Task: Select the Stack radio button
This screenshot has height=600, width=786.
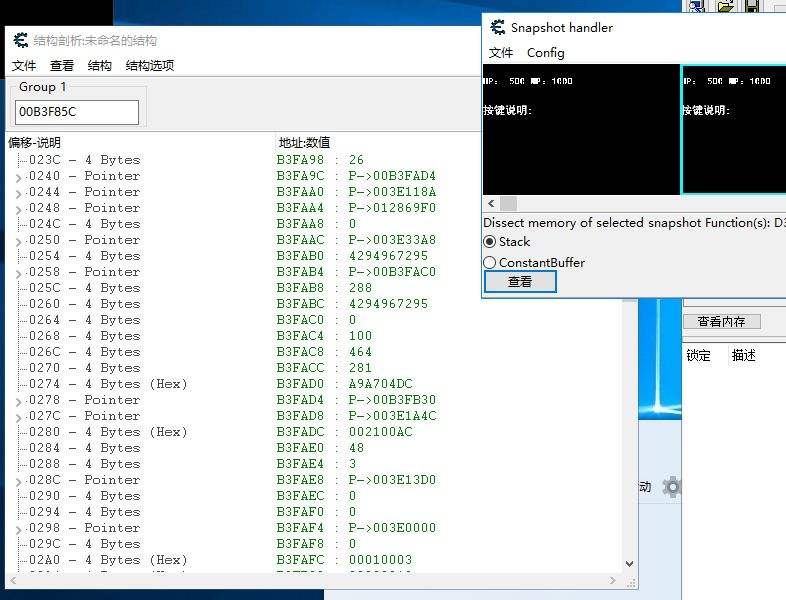Action: pyautogui.click(x=490, y=242)
